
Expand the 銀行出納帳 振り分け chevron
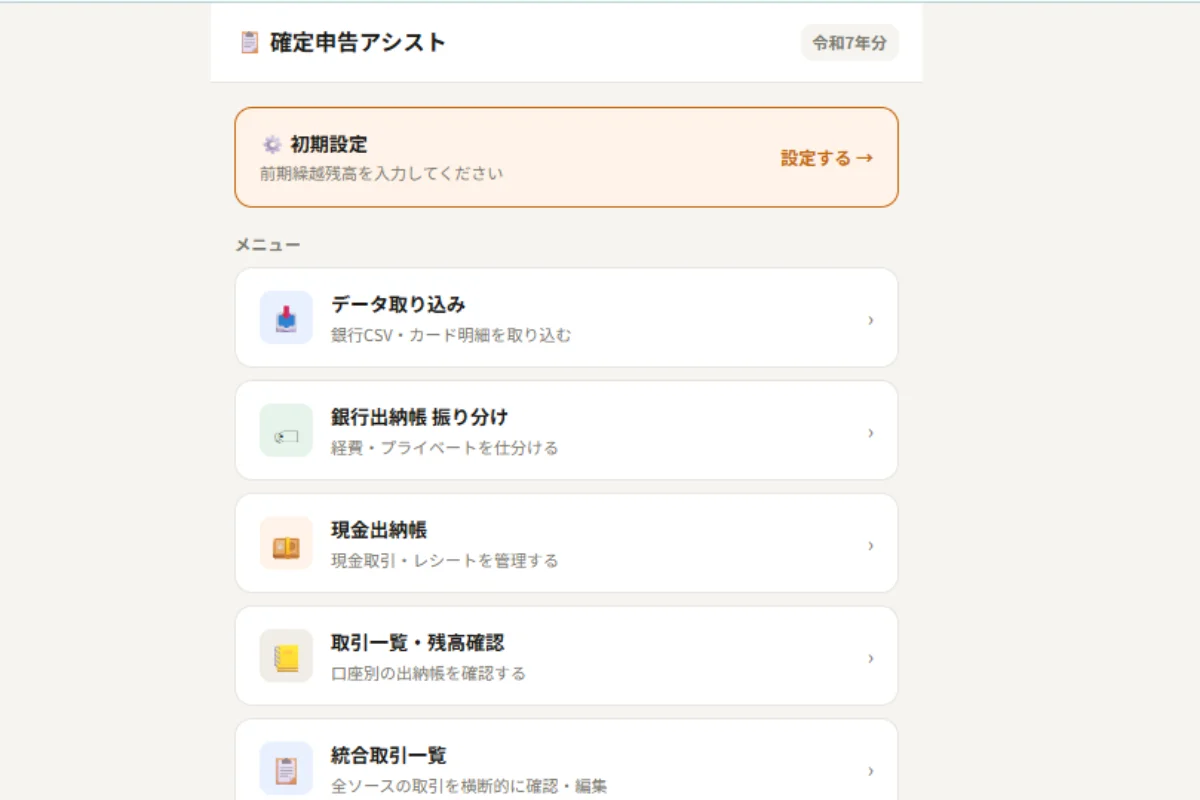click(871, 431)
